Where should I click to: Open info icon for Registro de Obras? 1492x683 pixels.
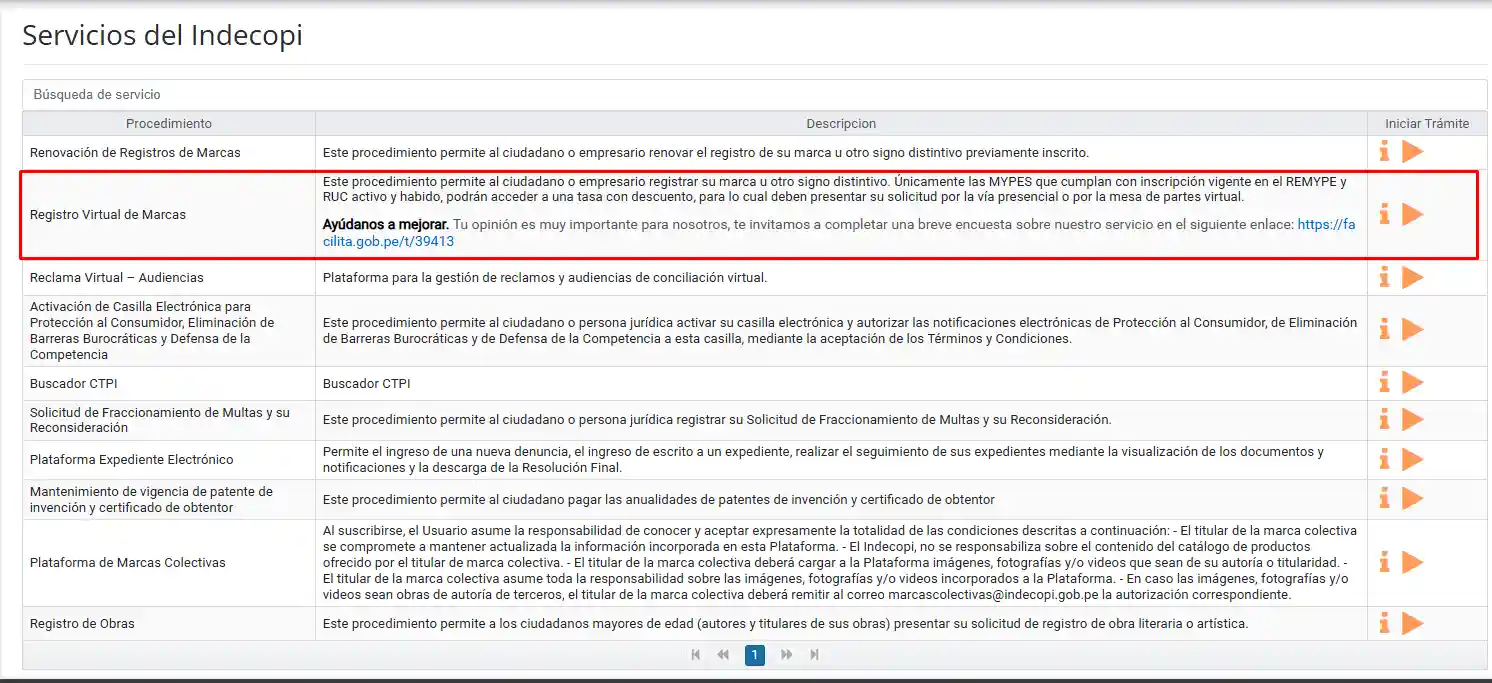[1385, 623]
